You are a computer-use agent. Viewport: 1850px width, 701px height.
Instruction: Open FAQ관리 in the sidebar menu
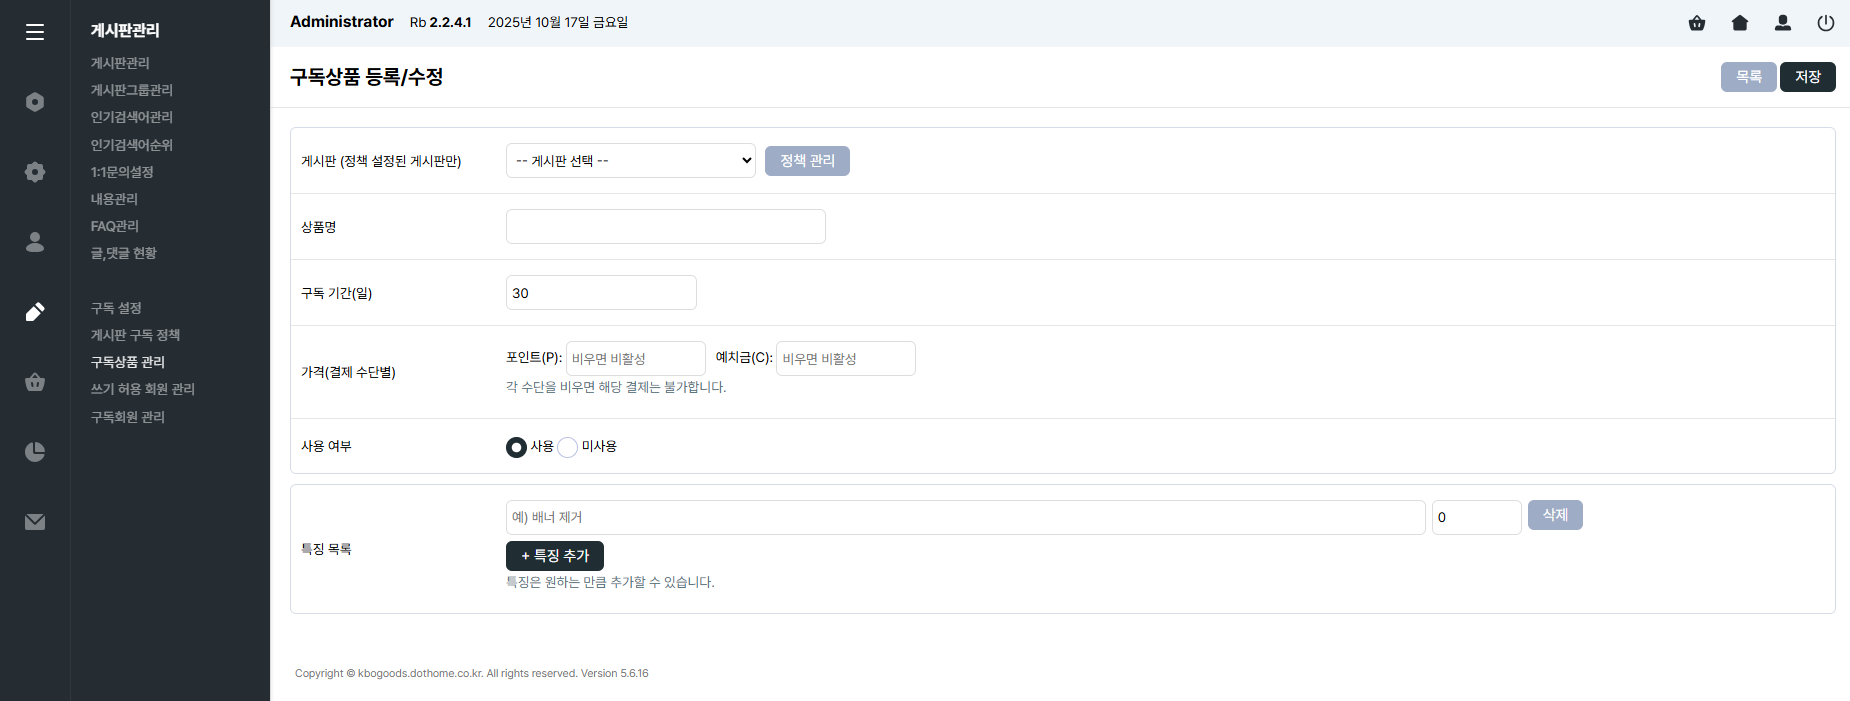pos(115,226)
